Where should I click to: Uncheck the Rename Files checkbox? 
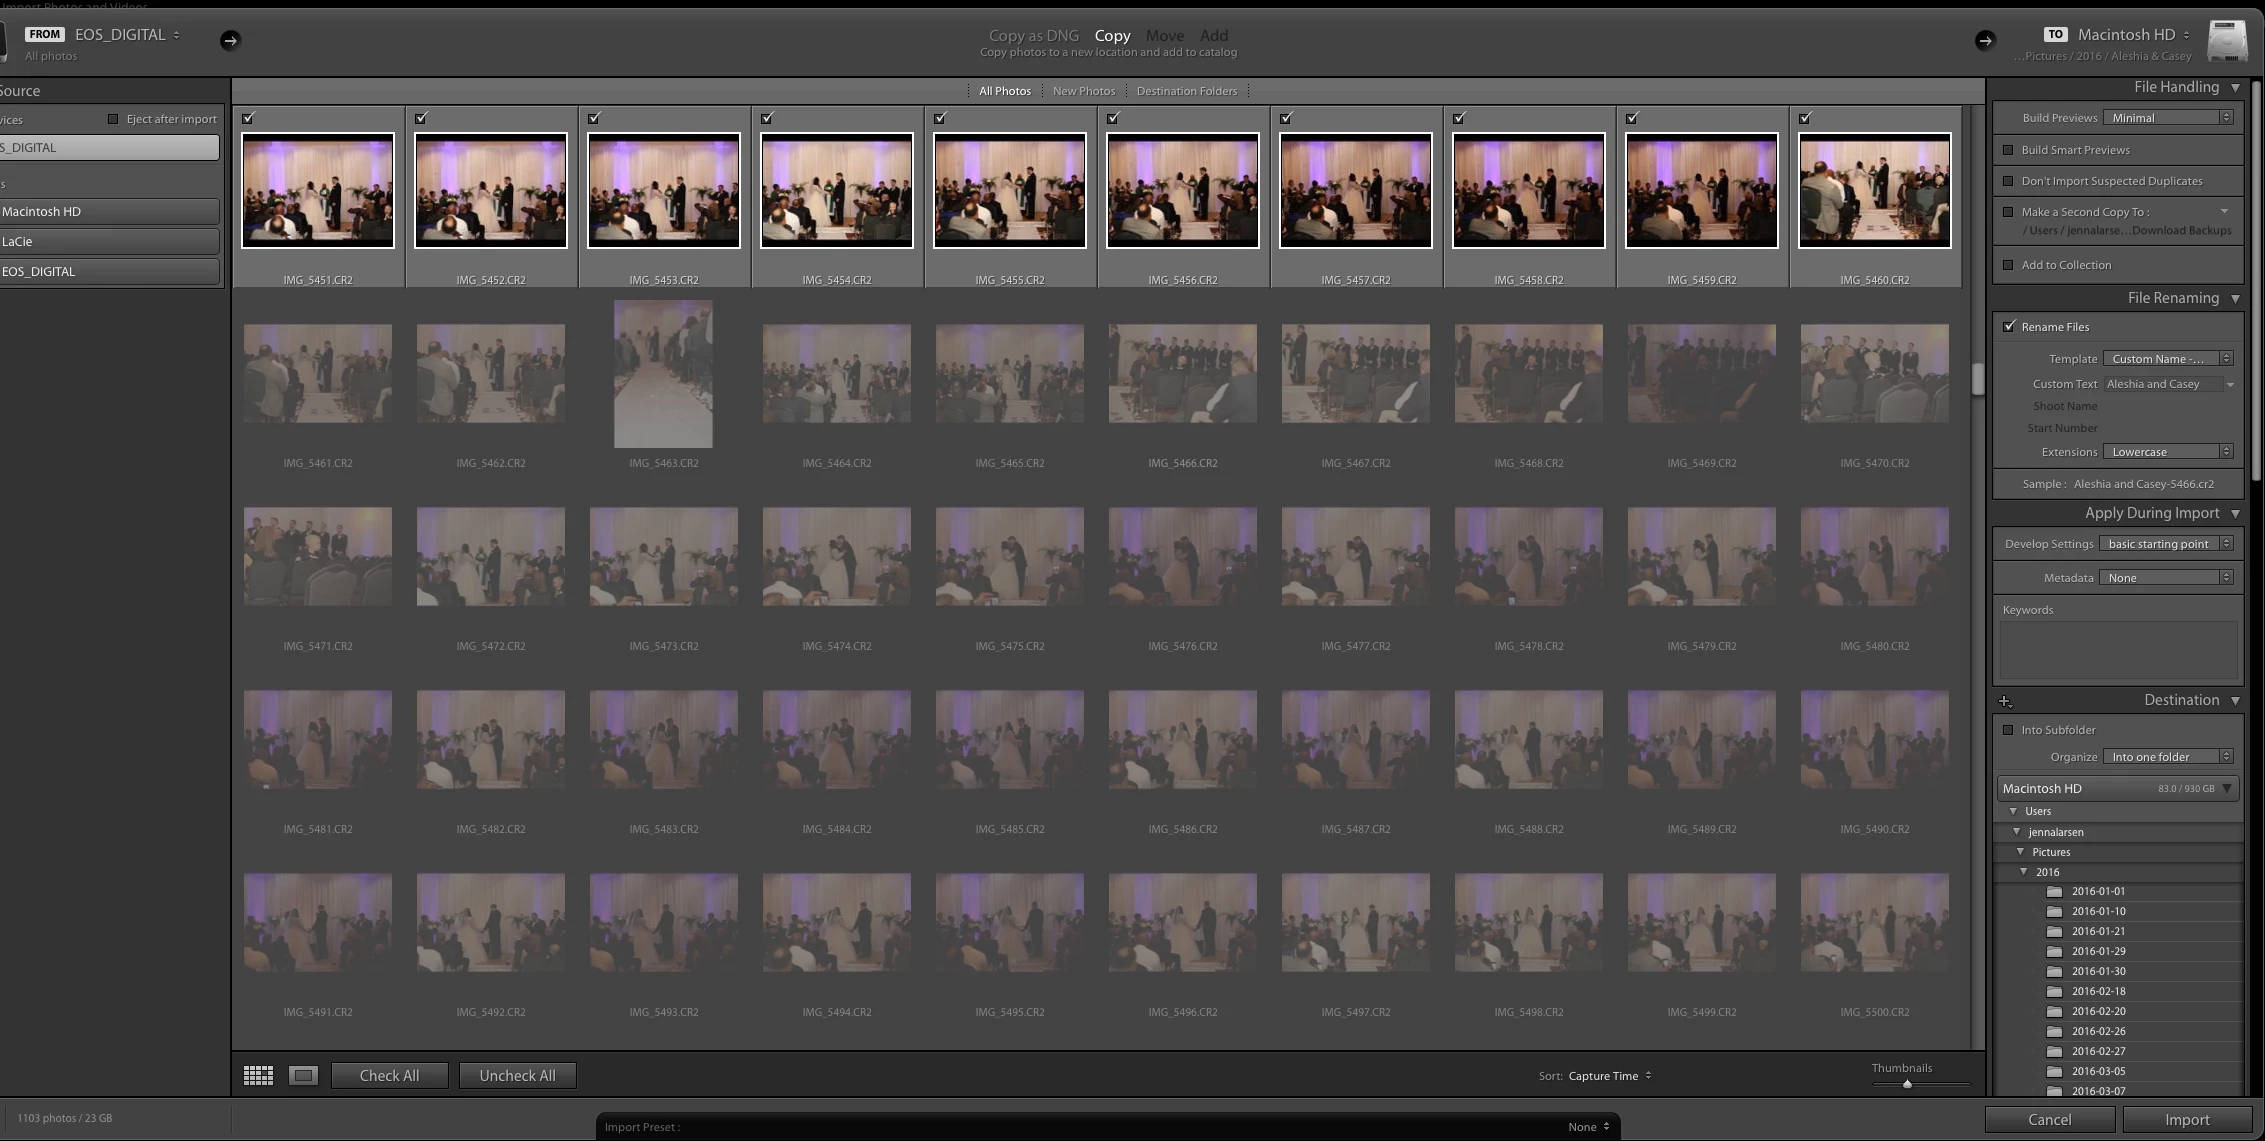click(2009, 327)
